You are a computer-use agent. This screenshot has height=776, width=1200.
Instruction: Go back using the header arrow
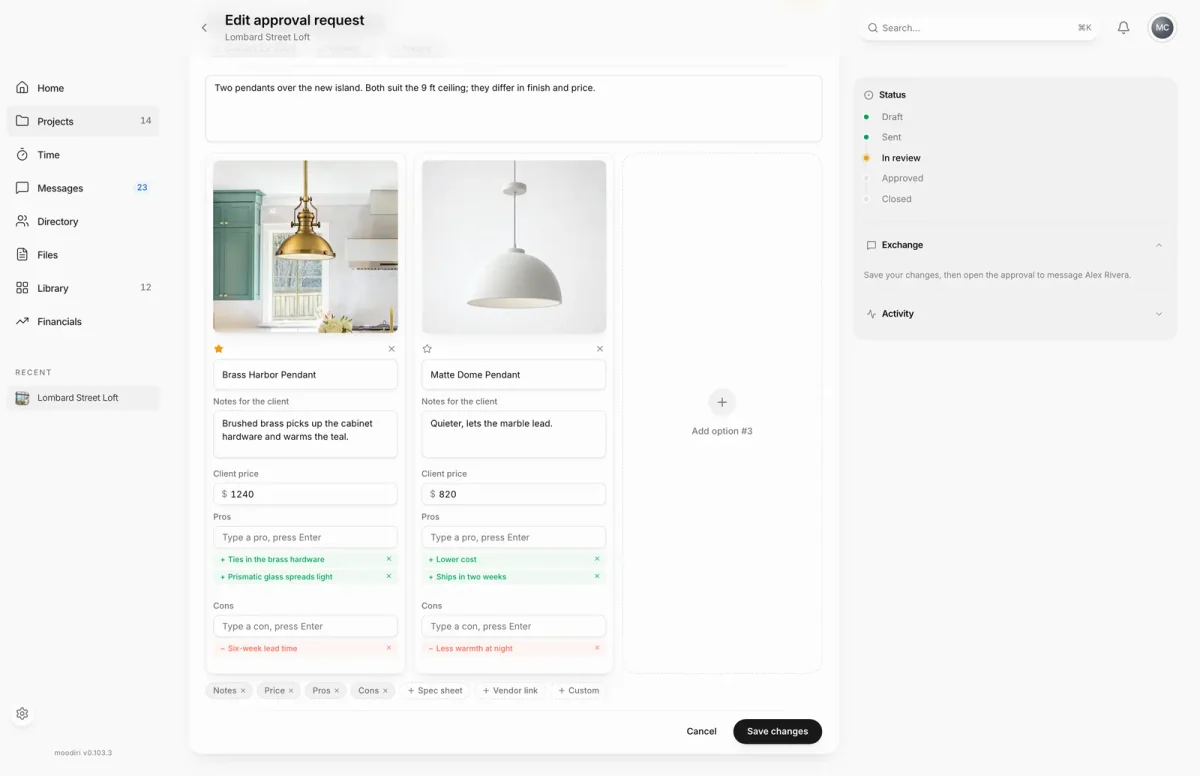click(204, 28)
